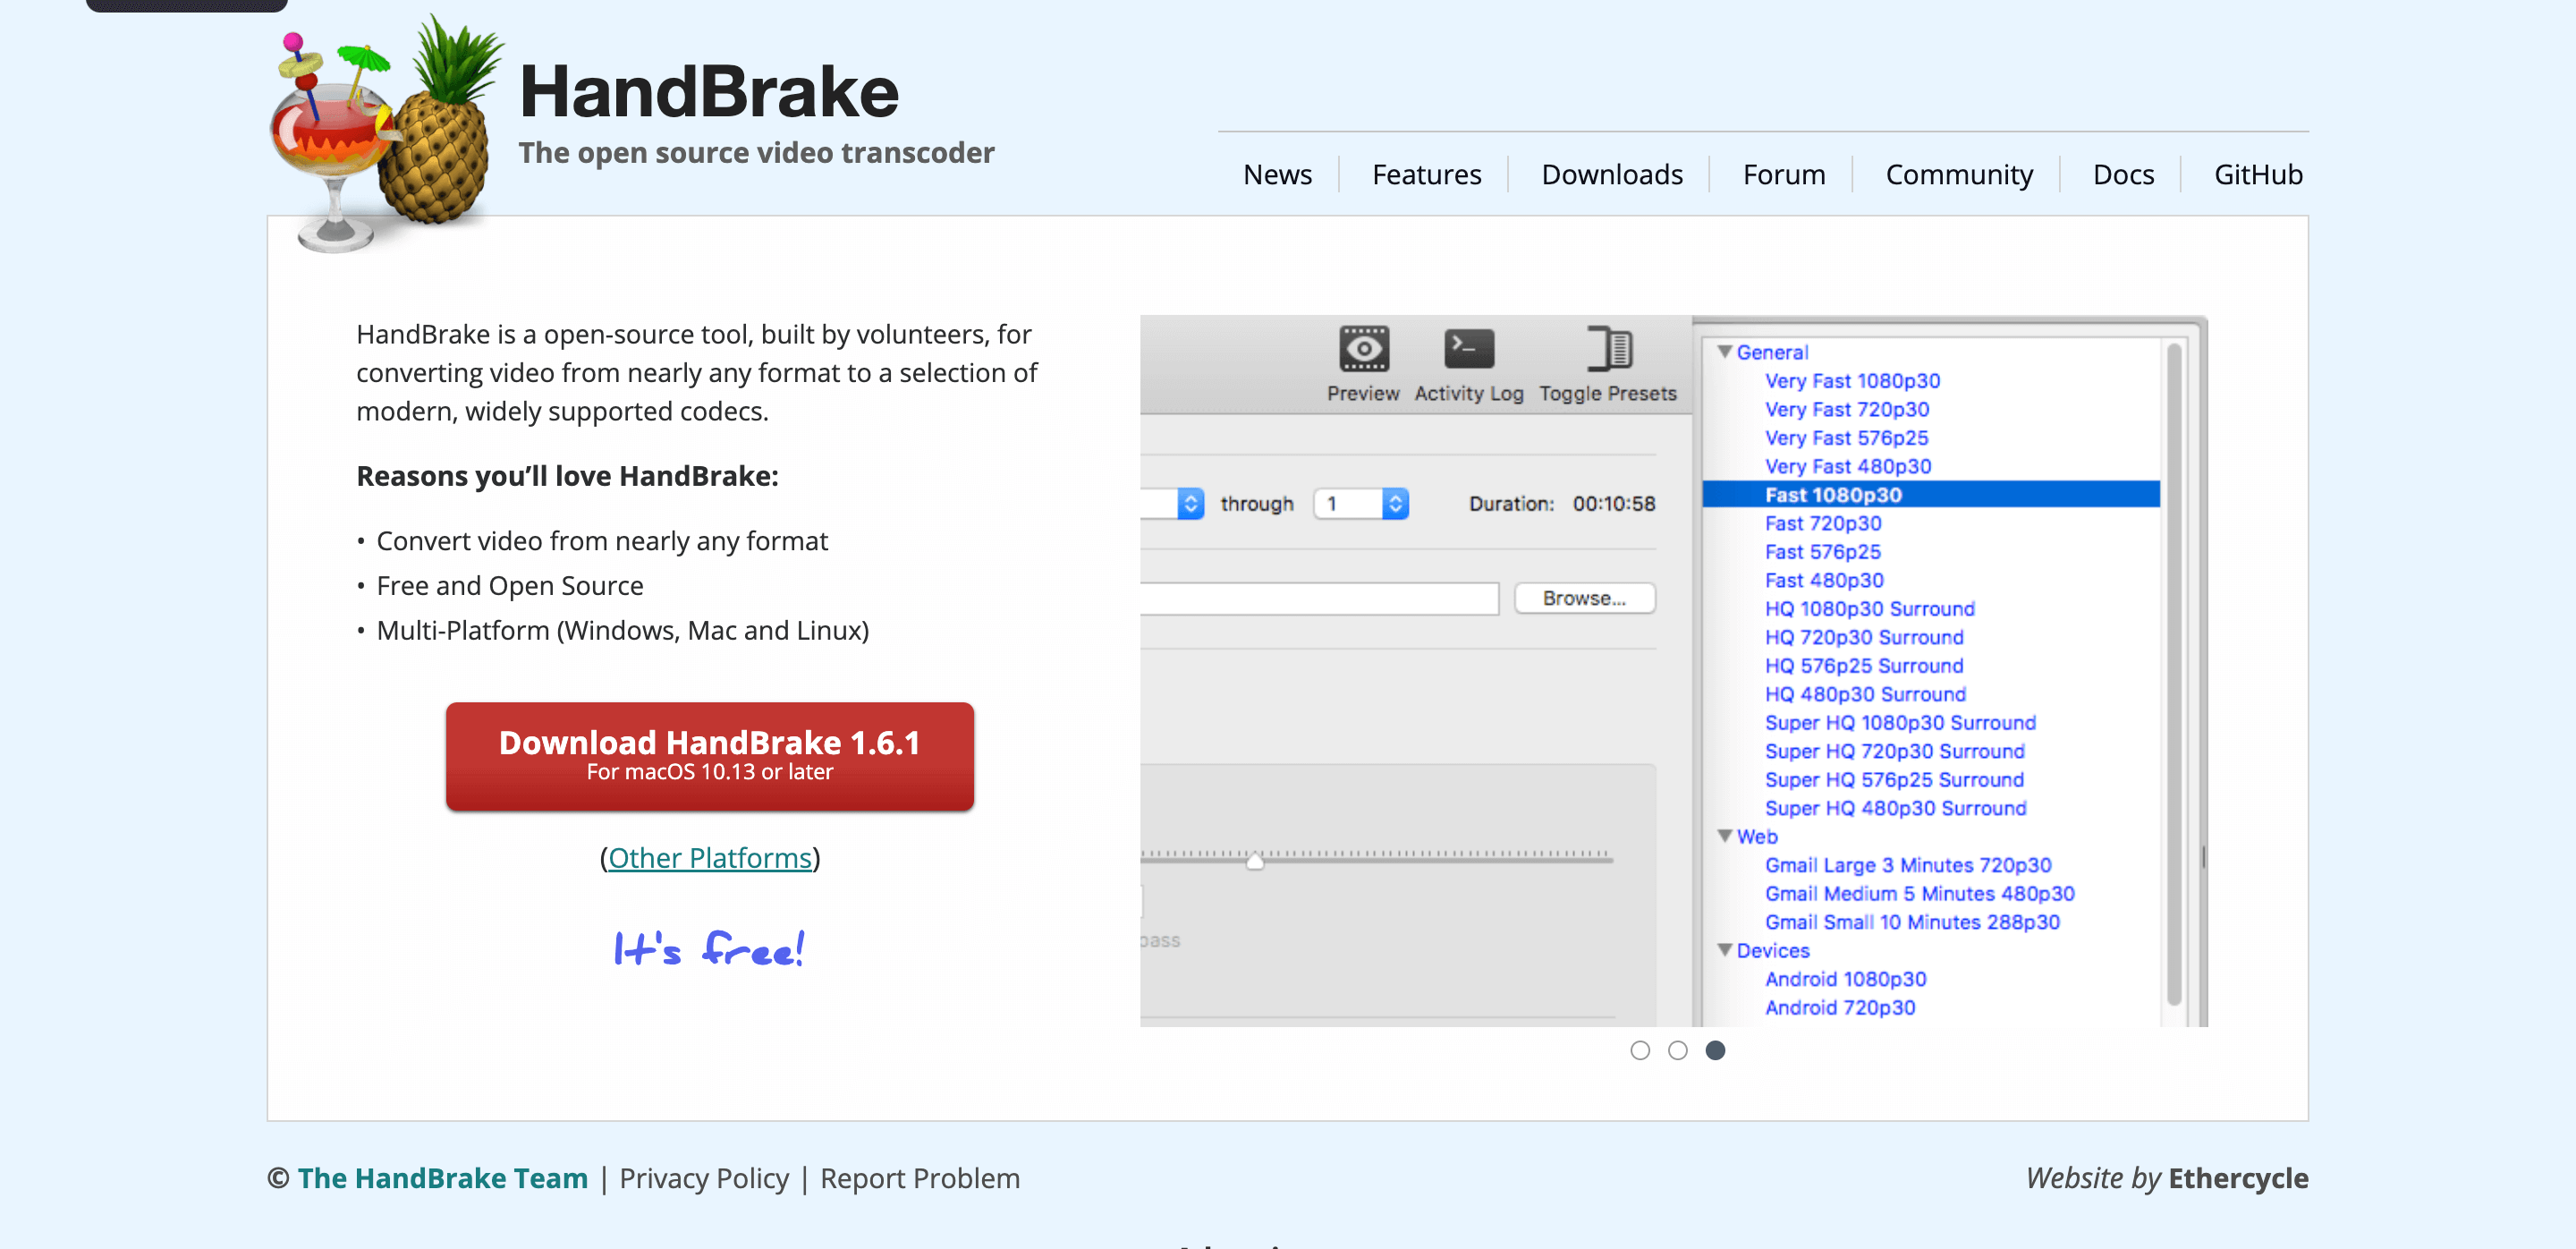Select Fast 576p25 preset
Viewport: 2576px width, 1249px height.
pos(1822,552)
